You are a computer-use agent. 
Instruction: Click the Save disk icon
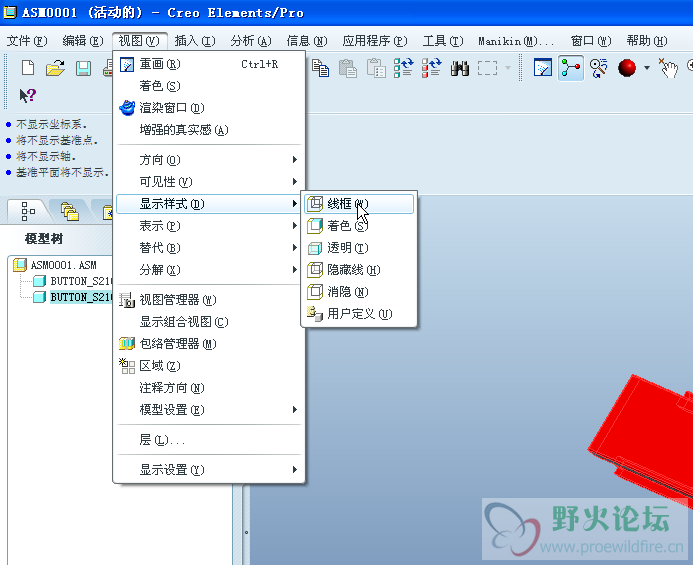coord(83,68)
